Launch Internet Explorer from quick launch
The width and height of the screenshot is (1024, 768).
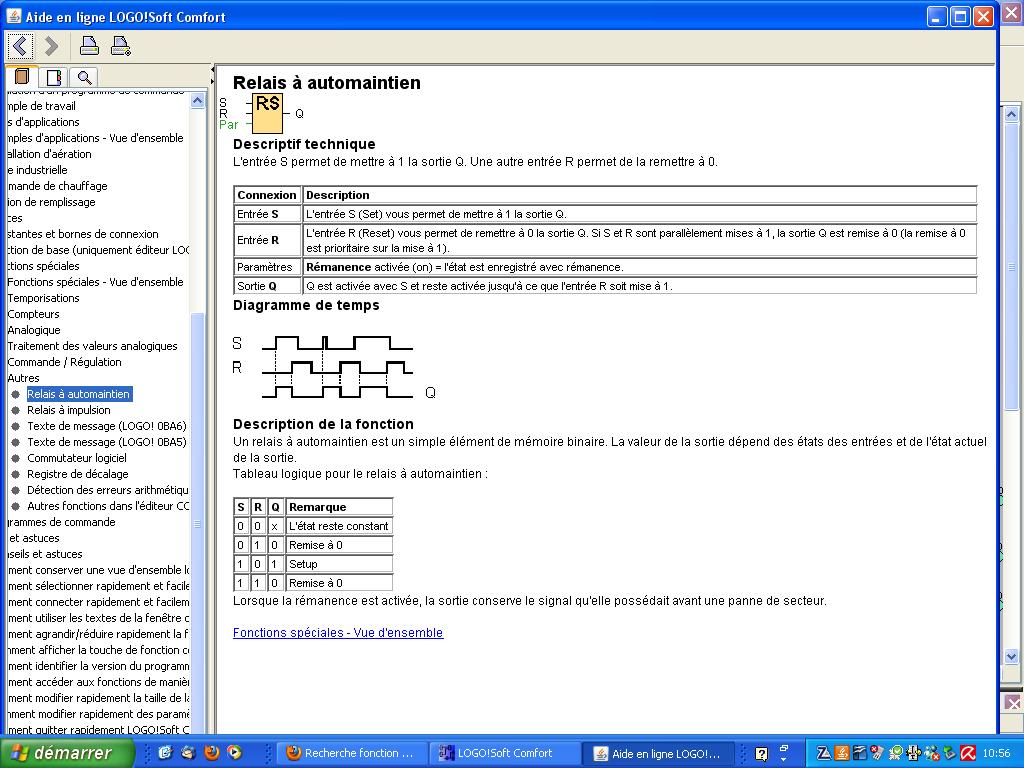165,753
